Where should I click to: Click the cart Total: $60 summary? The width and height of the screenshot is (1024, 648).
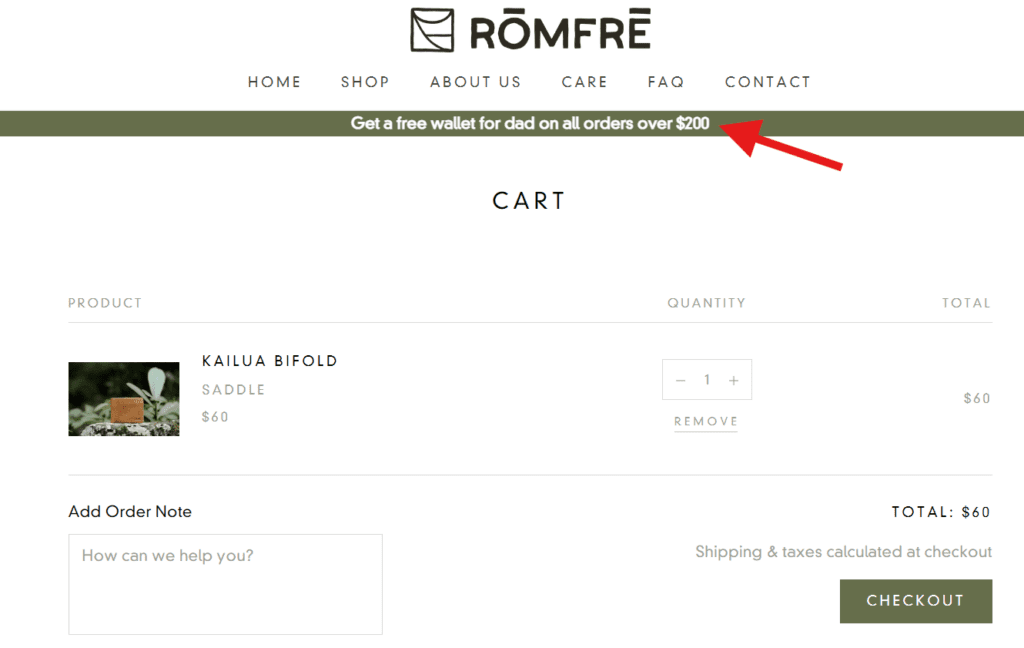pyautogui.click(x=941, y=512)
